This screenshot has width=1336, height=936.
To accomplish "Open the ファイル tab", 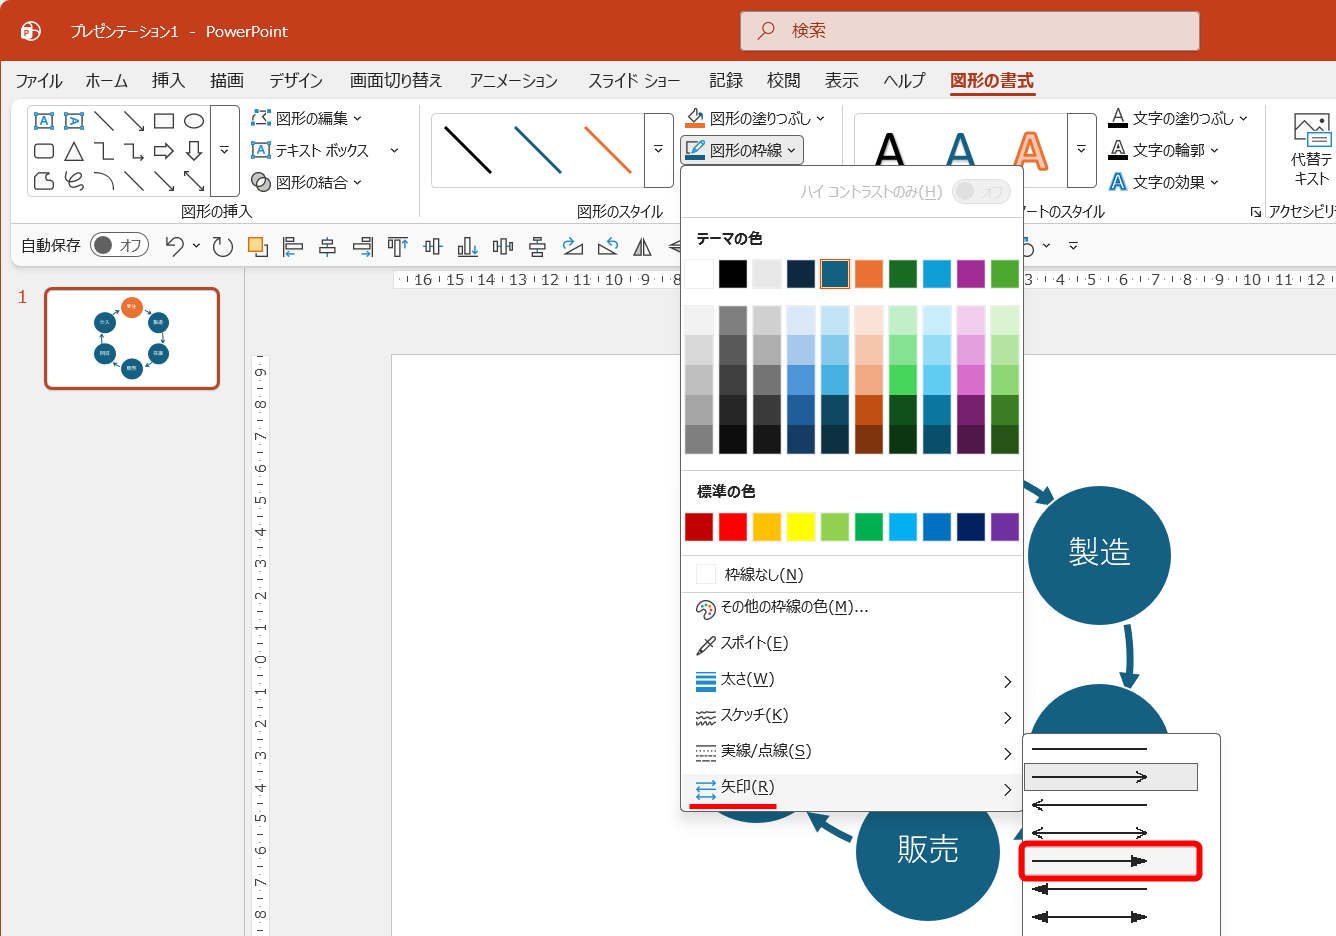I will [39, 81].
